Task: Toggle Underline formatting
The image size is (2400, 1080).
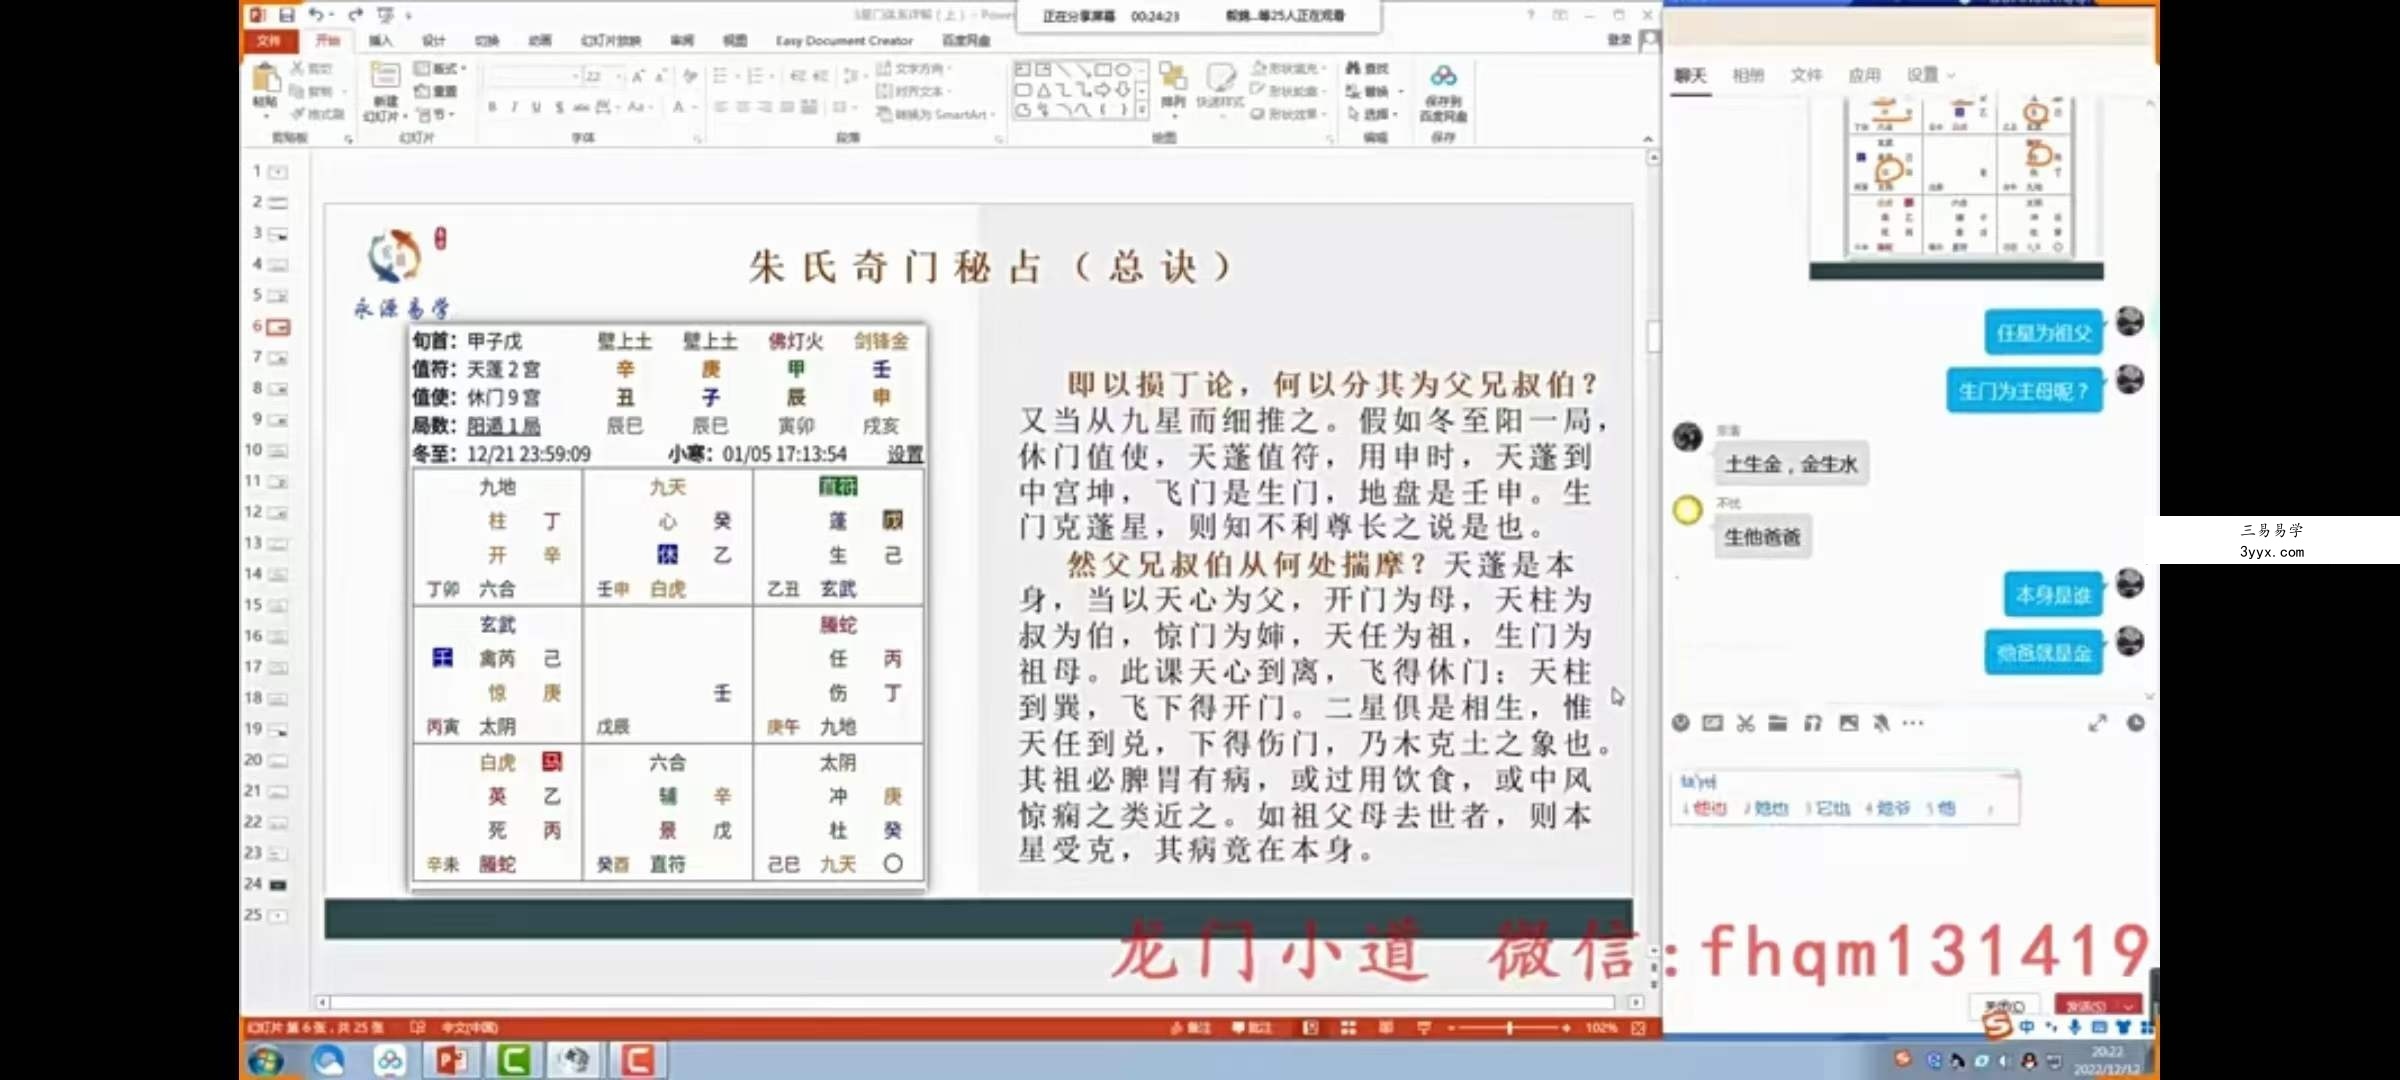Action: [x=536, y=107]
